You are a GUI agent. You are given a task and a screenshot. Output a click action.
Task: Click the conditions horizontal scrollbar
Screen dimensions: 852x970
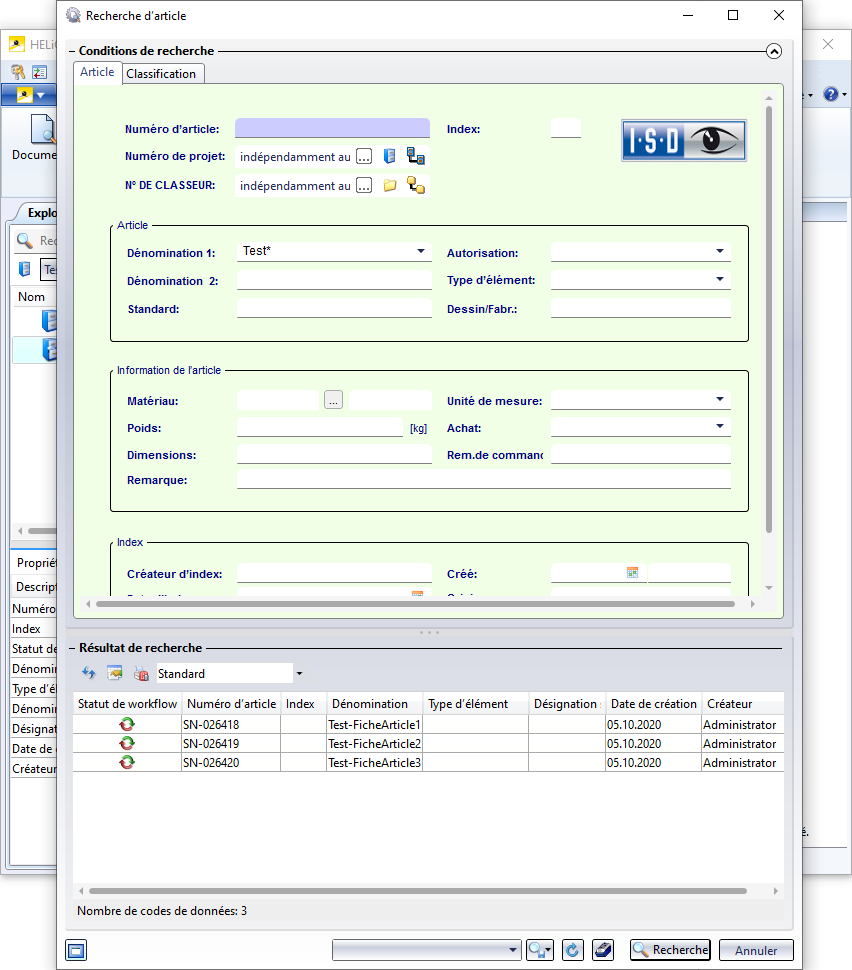tap(415, 604)
